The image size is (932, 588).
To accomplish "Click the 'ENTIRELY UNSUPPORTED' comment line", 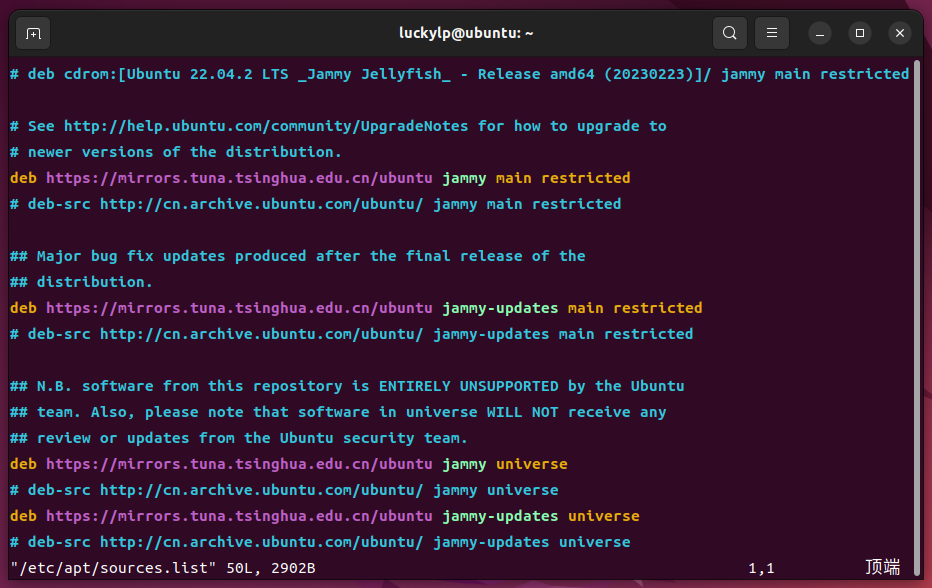I will [x=347, y=386].
